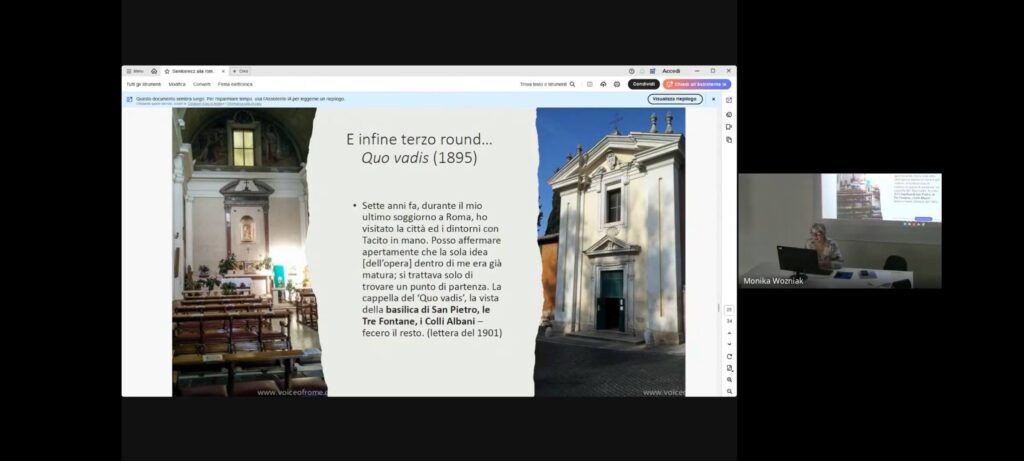Click the upload to cloud icon
The width and height of the screenshot is (1024, 461).
coord(603,84)
